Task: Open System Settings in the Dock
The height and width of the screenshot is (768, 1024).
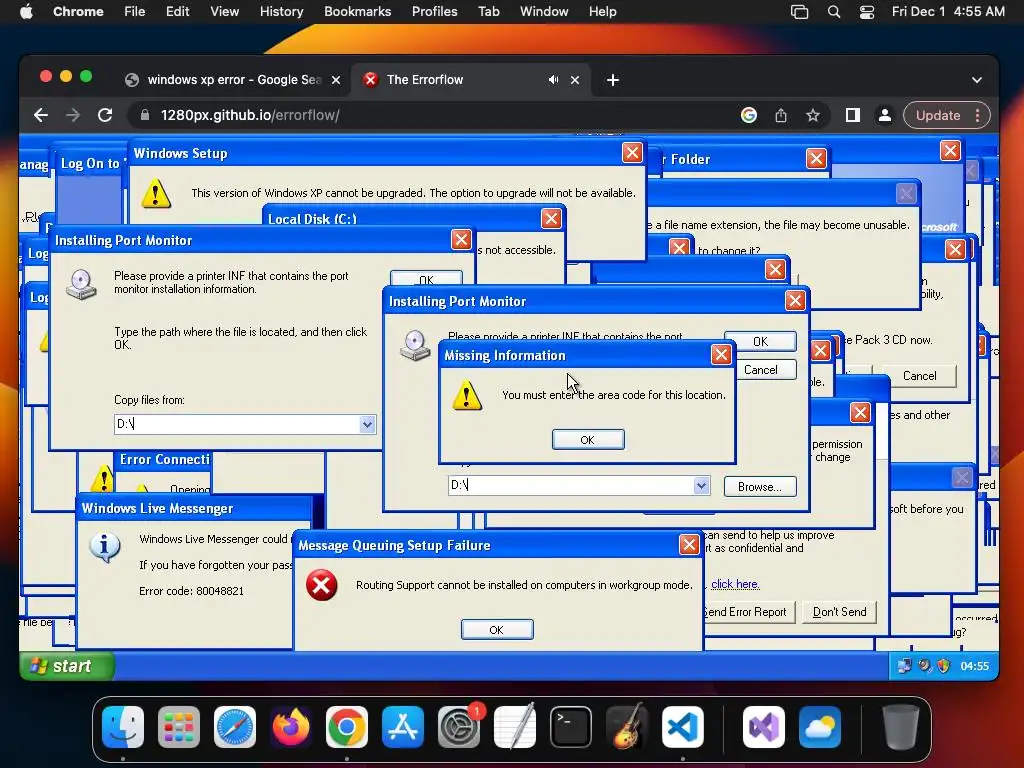Action: click(x=458, y=727)
